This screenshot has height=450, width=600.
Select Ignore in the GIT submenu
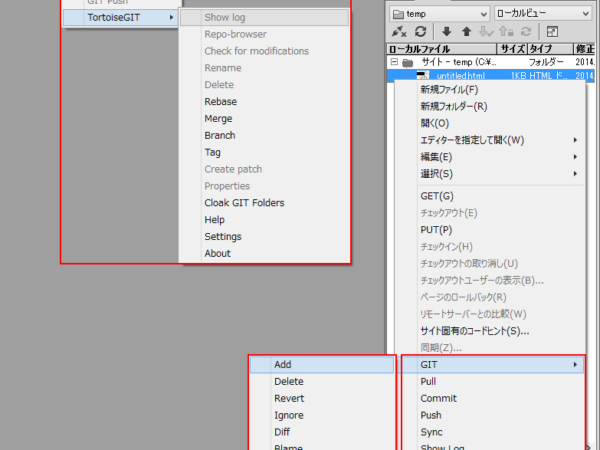[x=289, y=415]
